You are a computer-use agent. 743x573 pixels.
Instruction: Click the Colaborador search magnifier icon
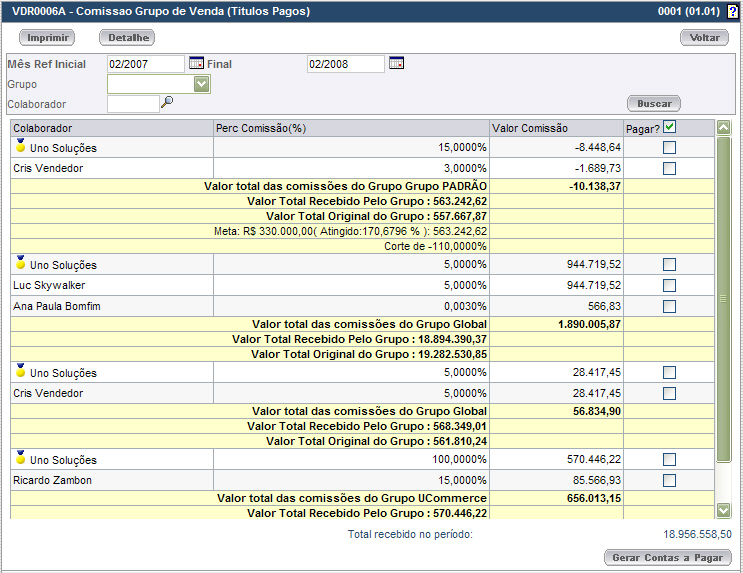(168, 102)
